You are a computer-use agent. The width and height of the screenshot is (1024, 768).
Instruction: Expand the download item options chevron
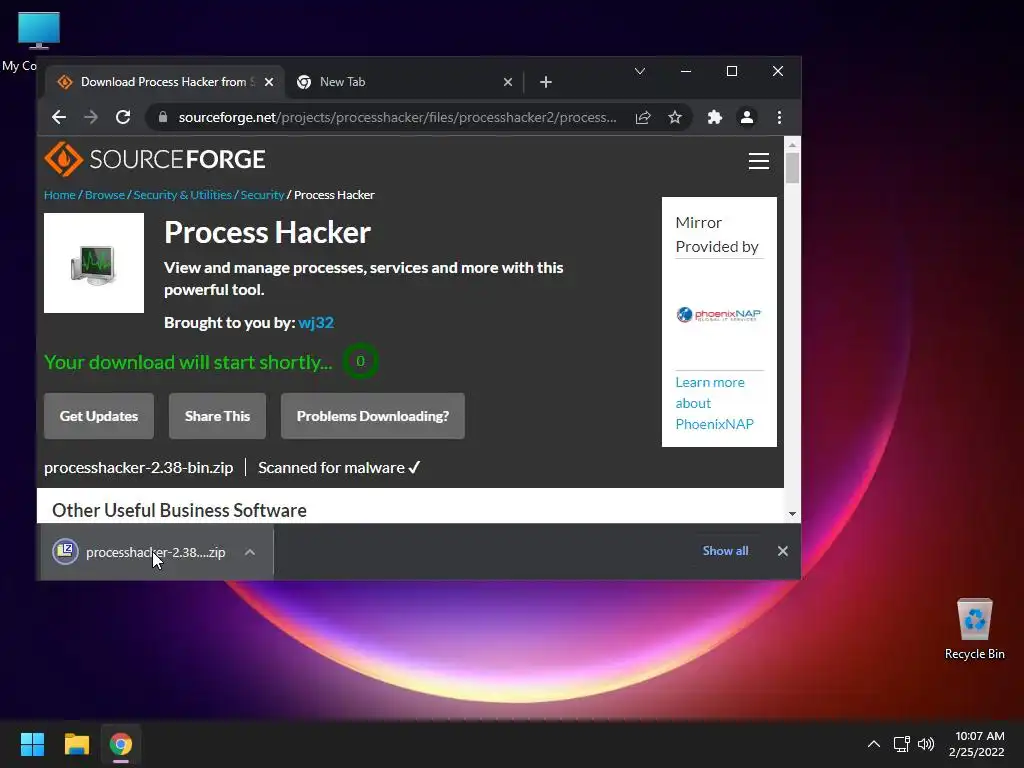249,552
